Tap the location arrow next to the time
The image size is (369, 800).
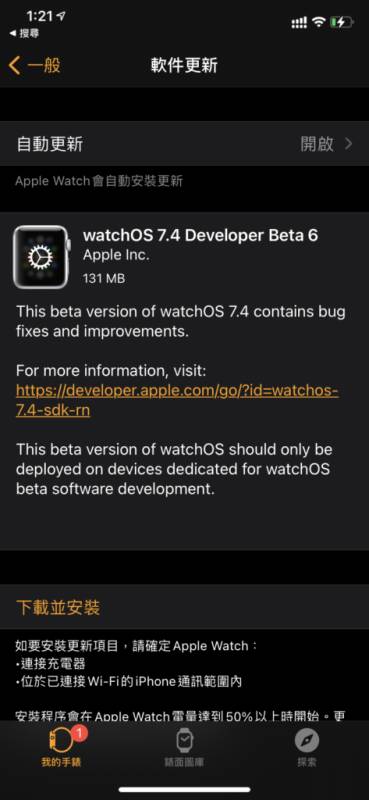click(x=61, y=16)
